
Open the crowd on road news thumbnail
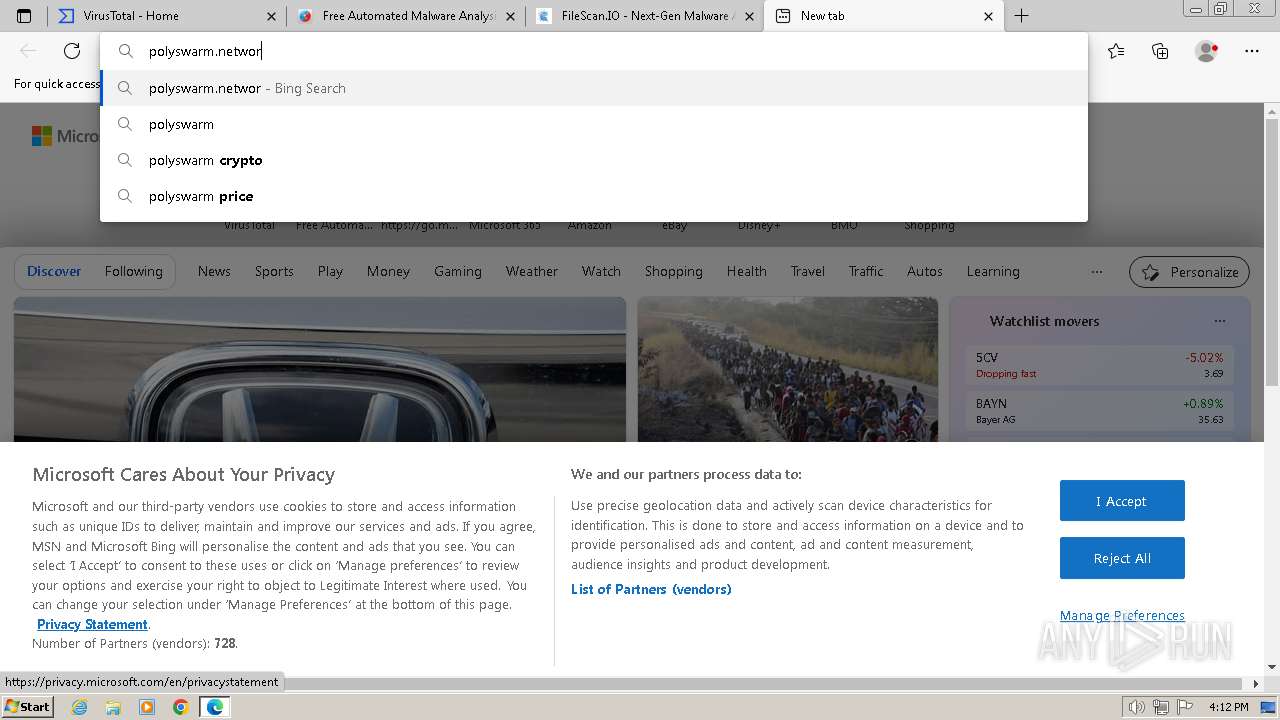point(788,369)
